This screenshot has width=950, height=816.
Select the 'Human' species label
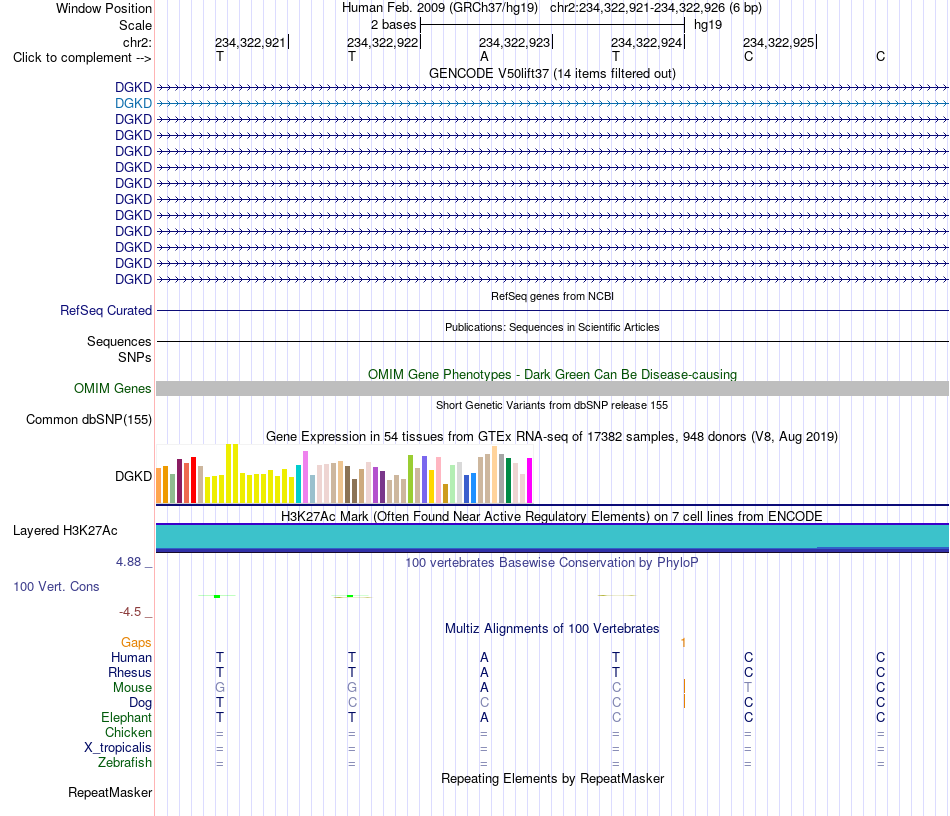point(131,657)
